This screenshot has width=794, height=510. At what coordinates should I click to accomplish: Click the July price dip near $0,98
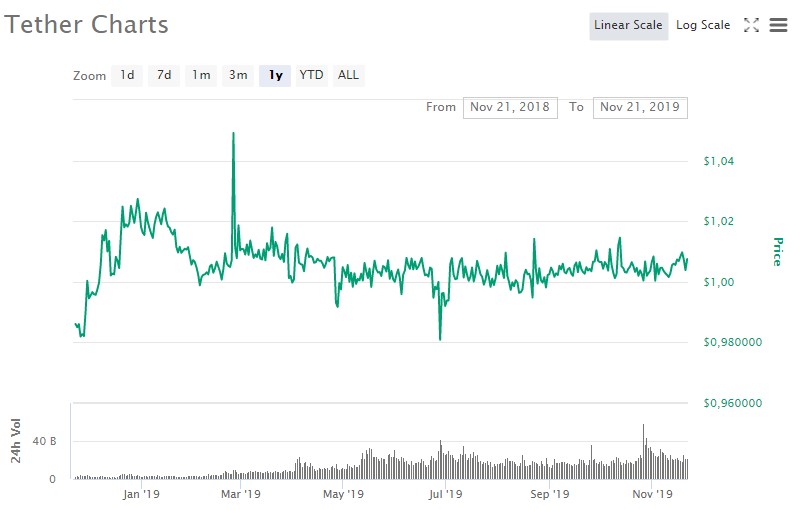441,338
